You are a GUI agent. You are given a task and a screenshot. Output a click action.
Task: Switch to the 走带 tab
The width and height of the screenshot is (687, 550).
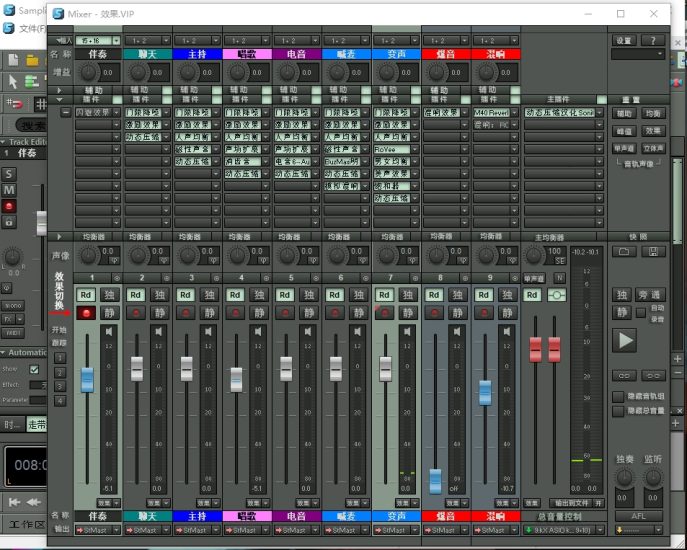[x=37, y=424]
